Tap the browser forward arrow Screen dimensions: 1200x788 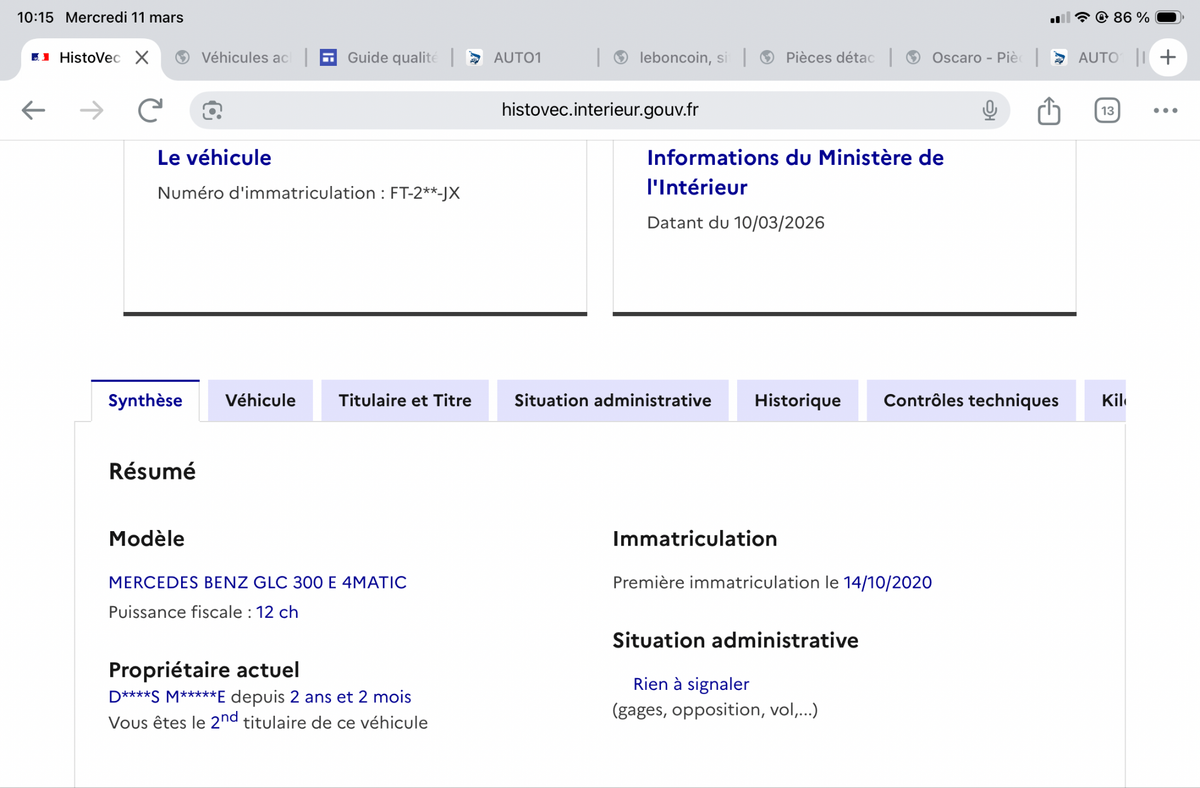(91, 110)
